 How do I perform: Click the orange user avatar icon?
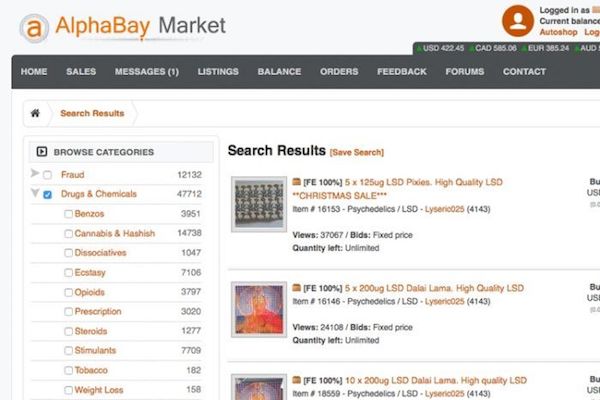coord(517,20)
